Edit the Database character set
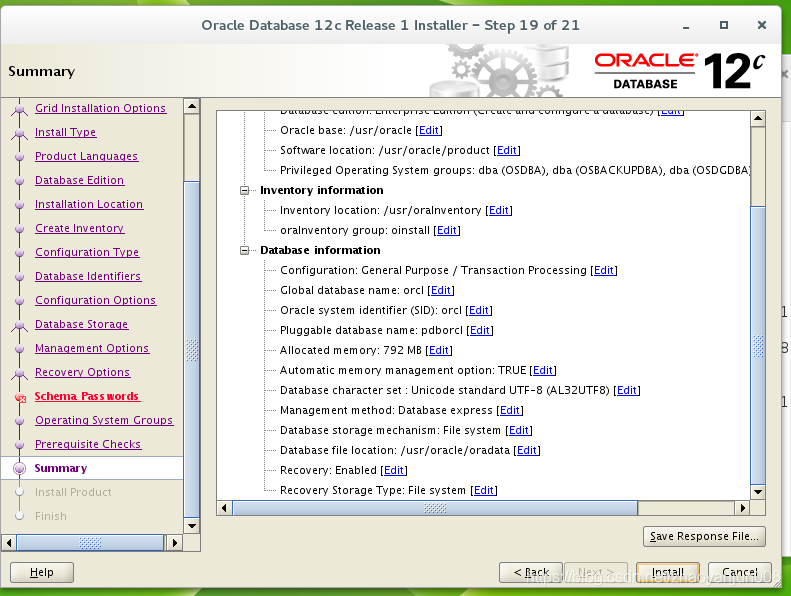This screenshot has width=791, height=596. (x=627, y=390)
